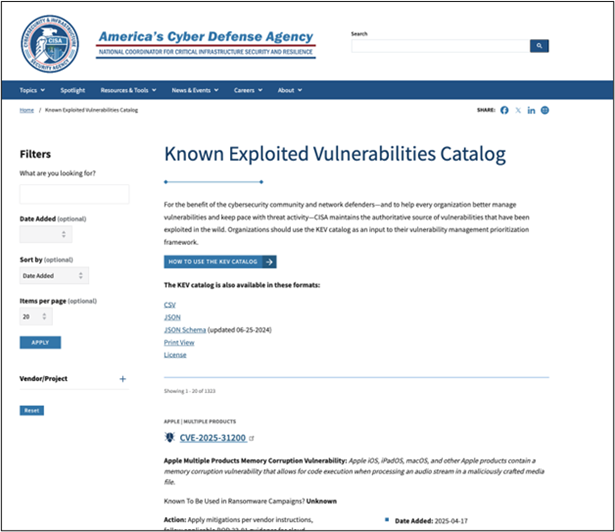Click the Filters heading
The image size is (615, 532).
point(35,154)
